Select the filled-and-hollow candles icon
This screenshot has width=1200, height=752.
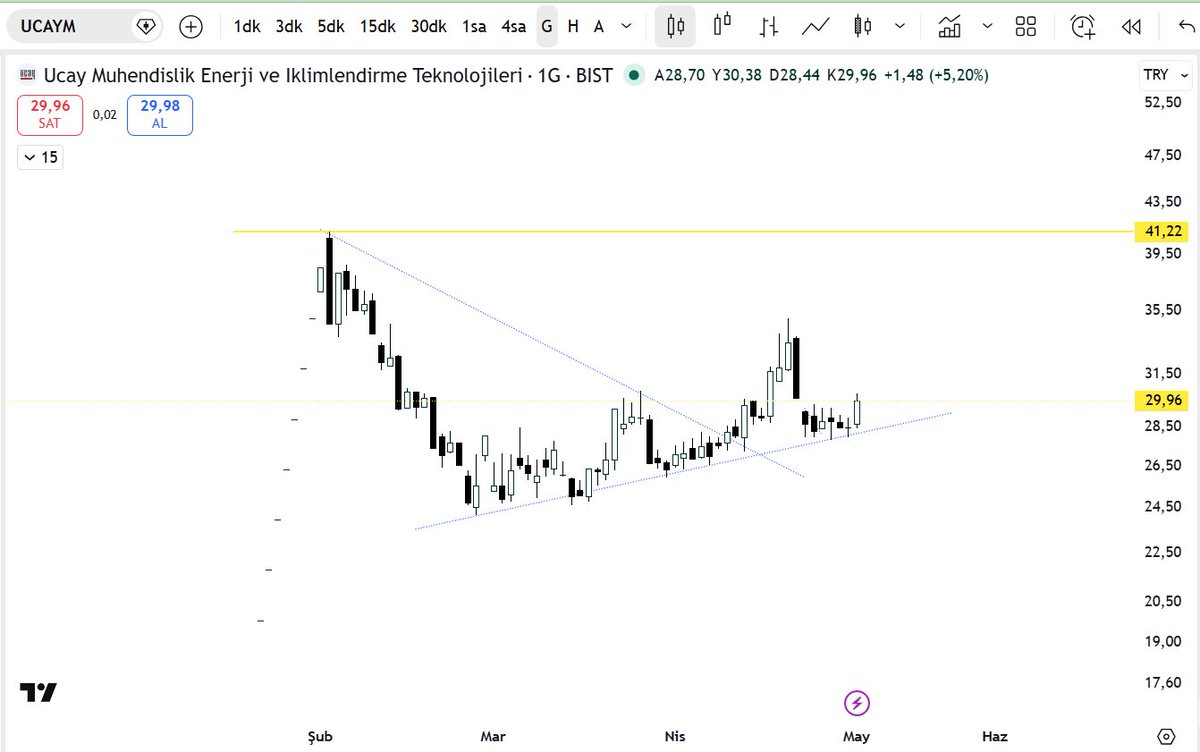pos(864,27)
